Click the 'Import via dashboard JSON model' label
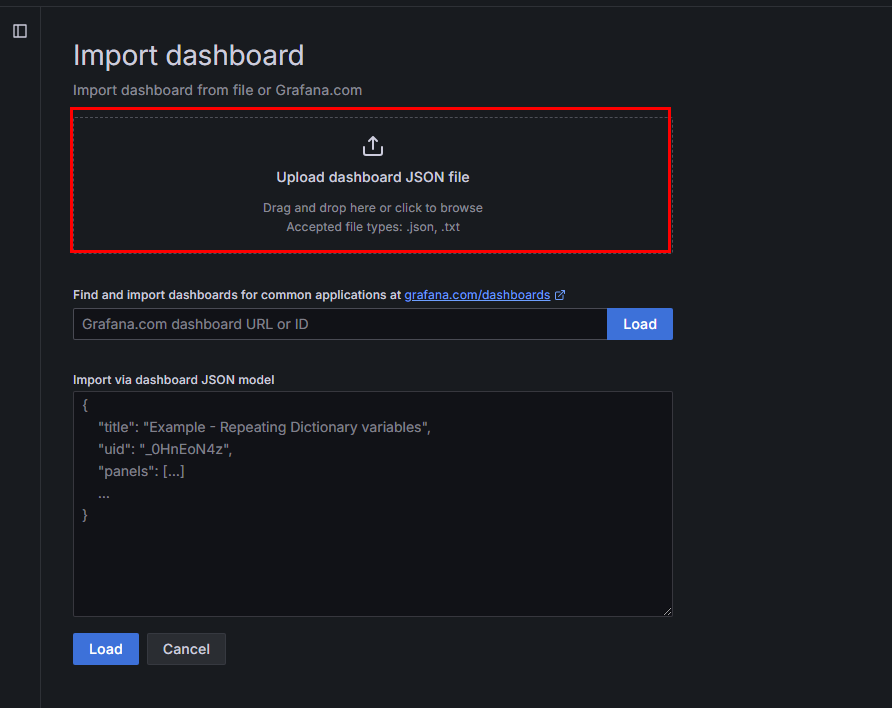 (174, 380)
